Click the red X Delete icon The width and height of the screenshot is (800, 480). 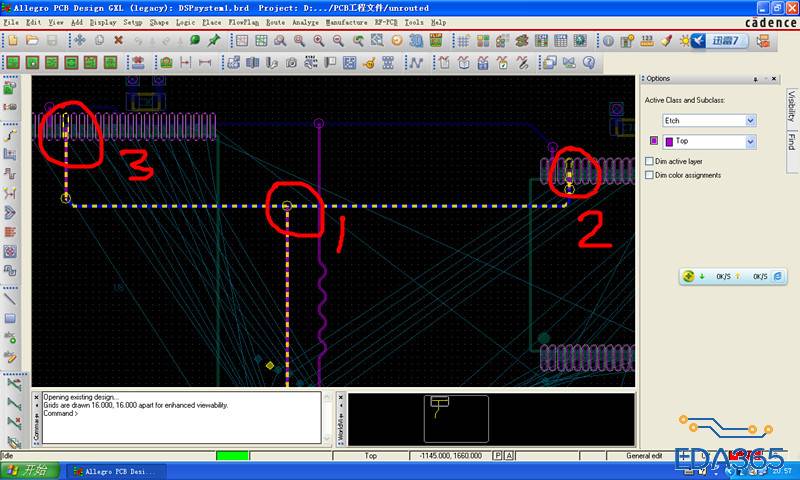coord(118,40)
